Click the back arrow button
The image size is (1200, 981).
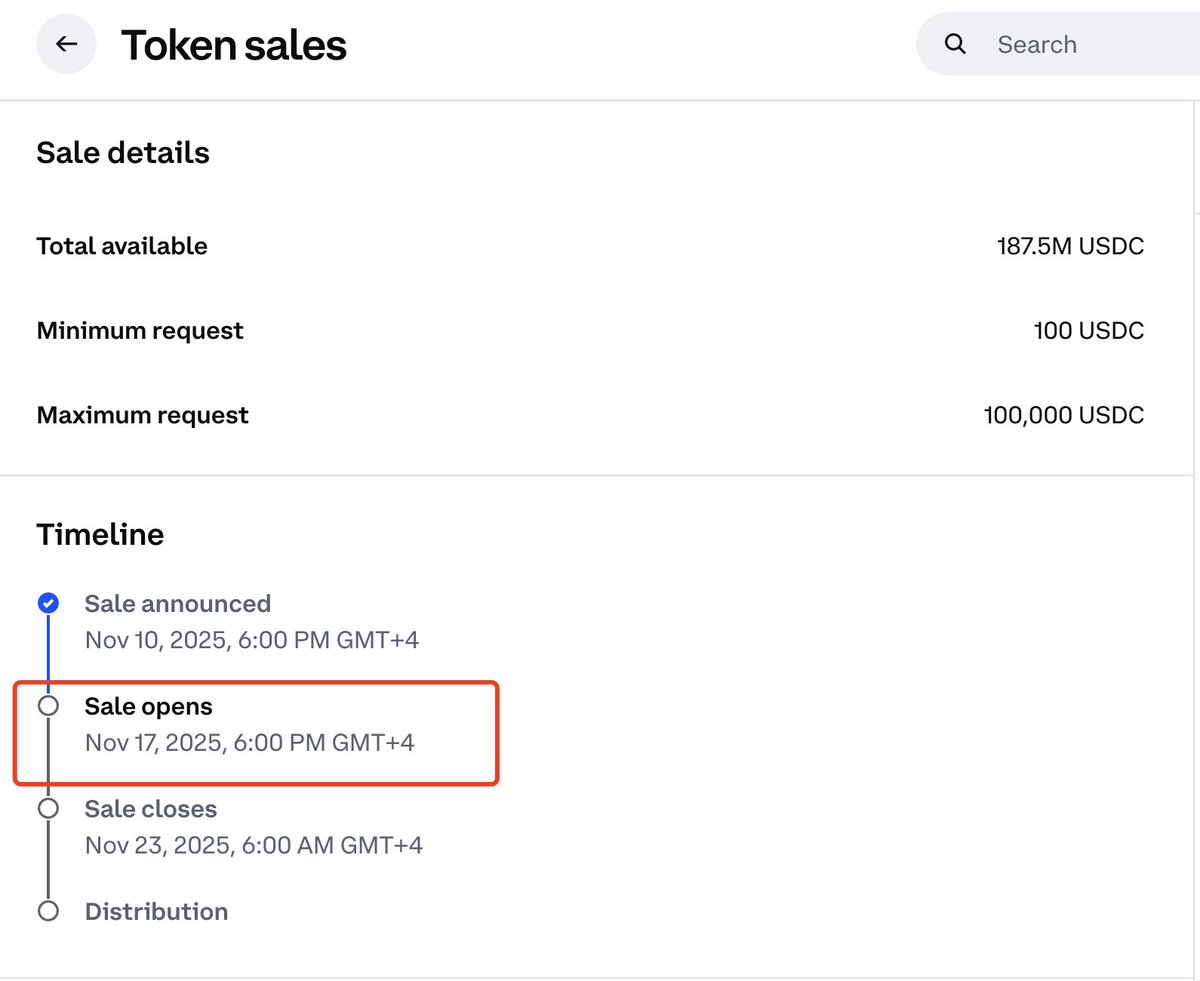[66, 44]
